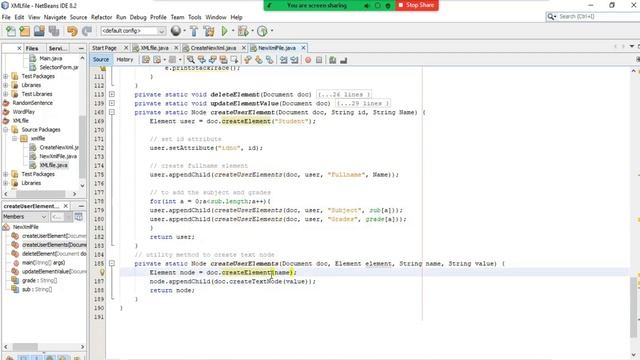Click the Find Next Occurrence icon

tap(212, 60)
